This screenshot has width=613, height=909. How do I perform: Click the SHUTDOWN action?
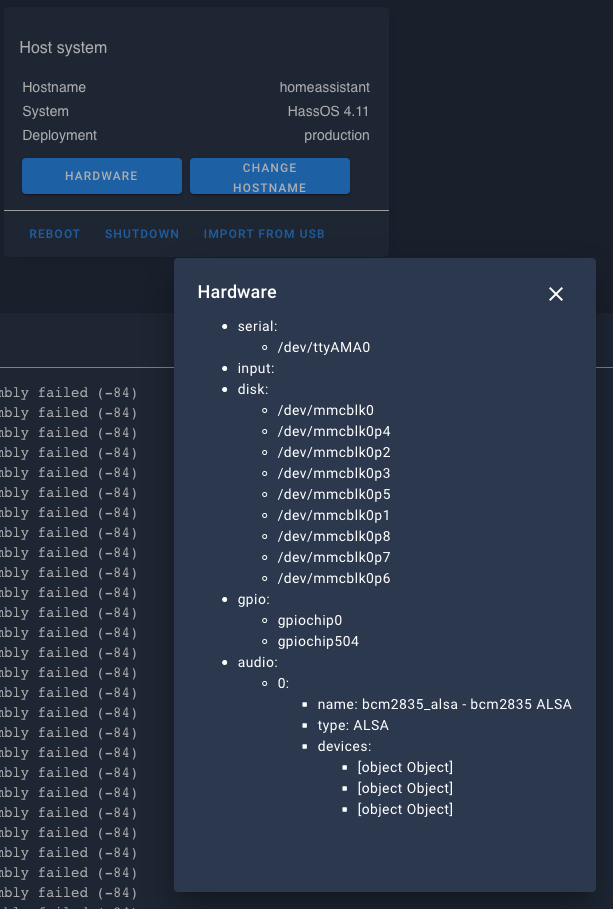tap(142, 234)
